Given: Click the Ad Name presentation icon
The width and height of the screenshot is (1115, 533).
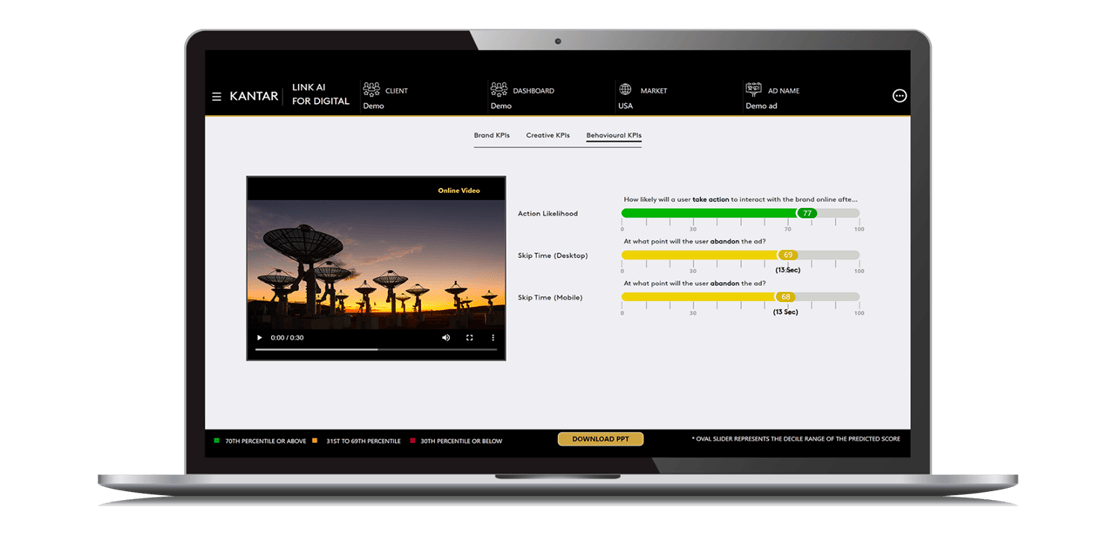Looking at the screenshot, I should pyautogui.click(x=753, y=90).
